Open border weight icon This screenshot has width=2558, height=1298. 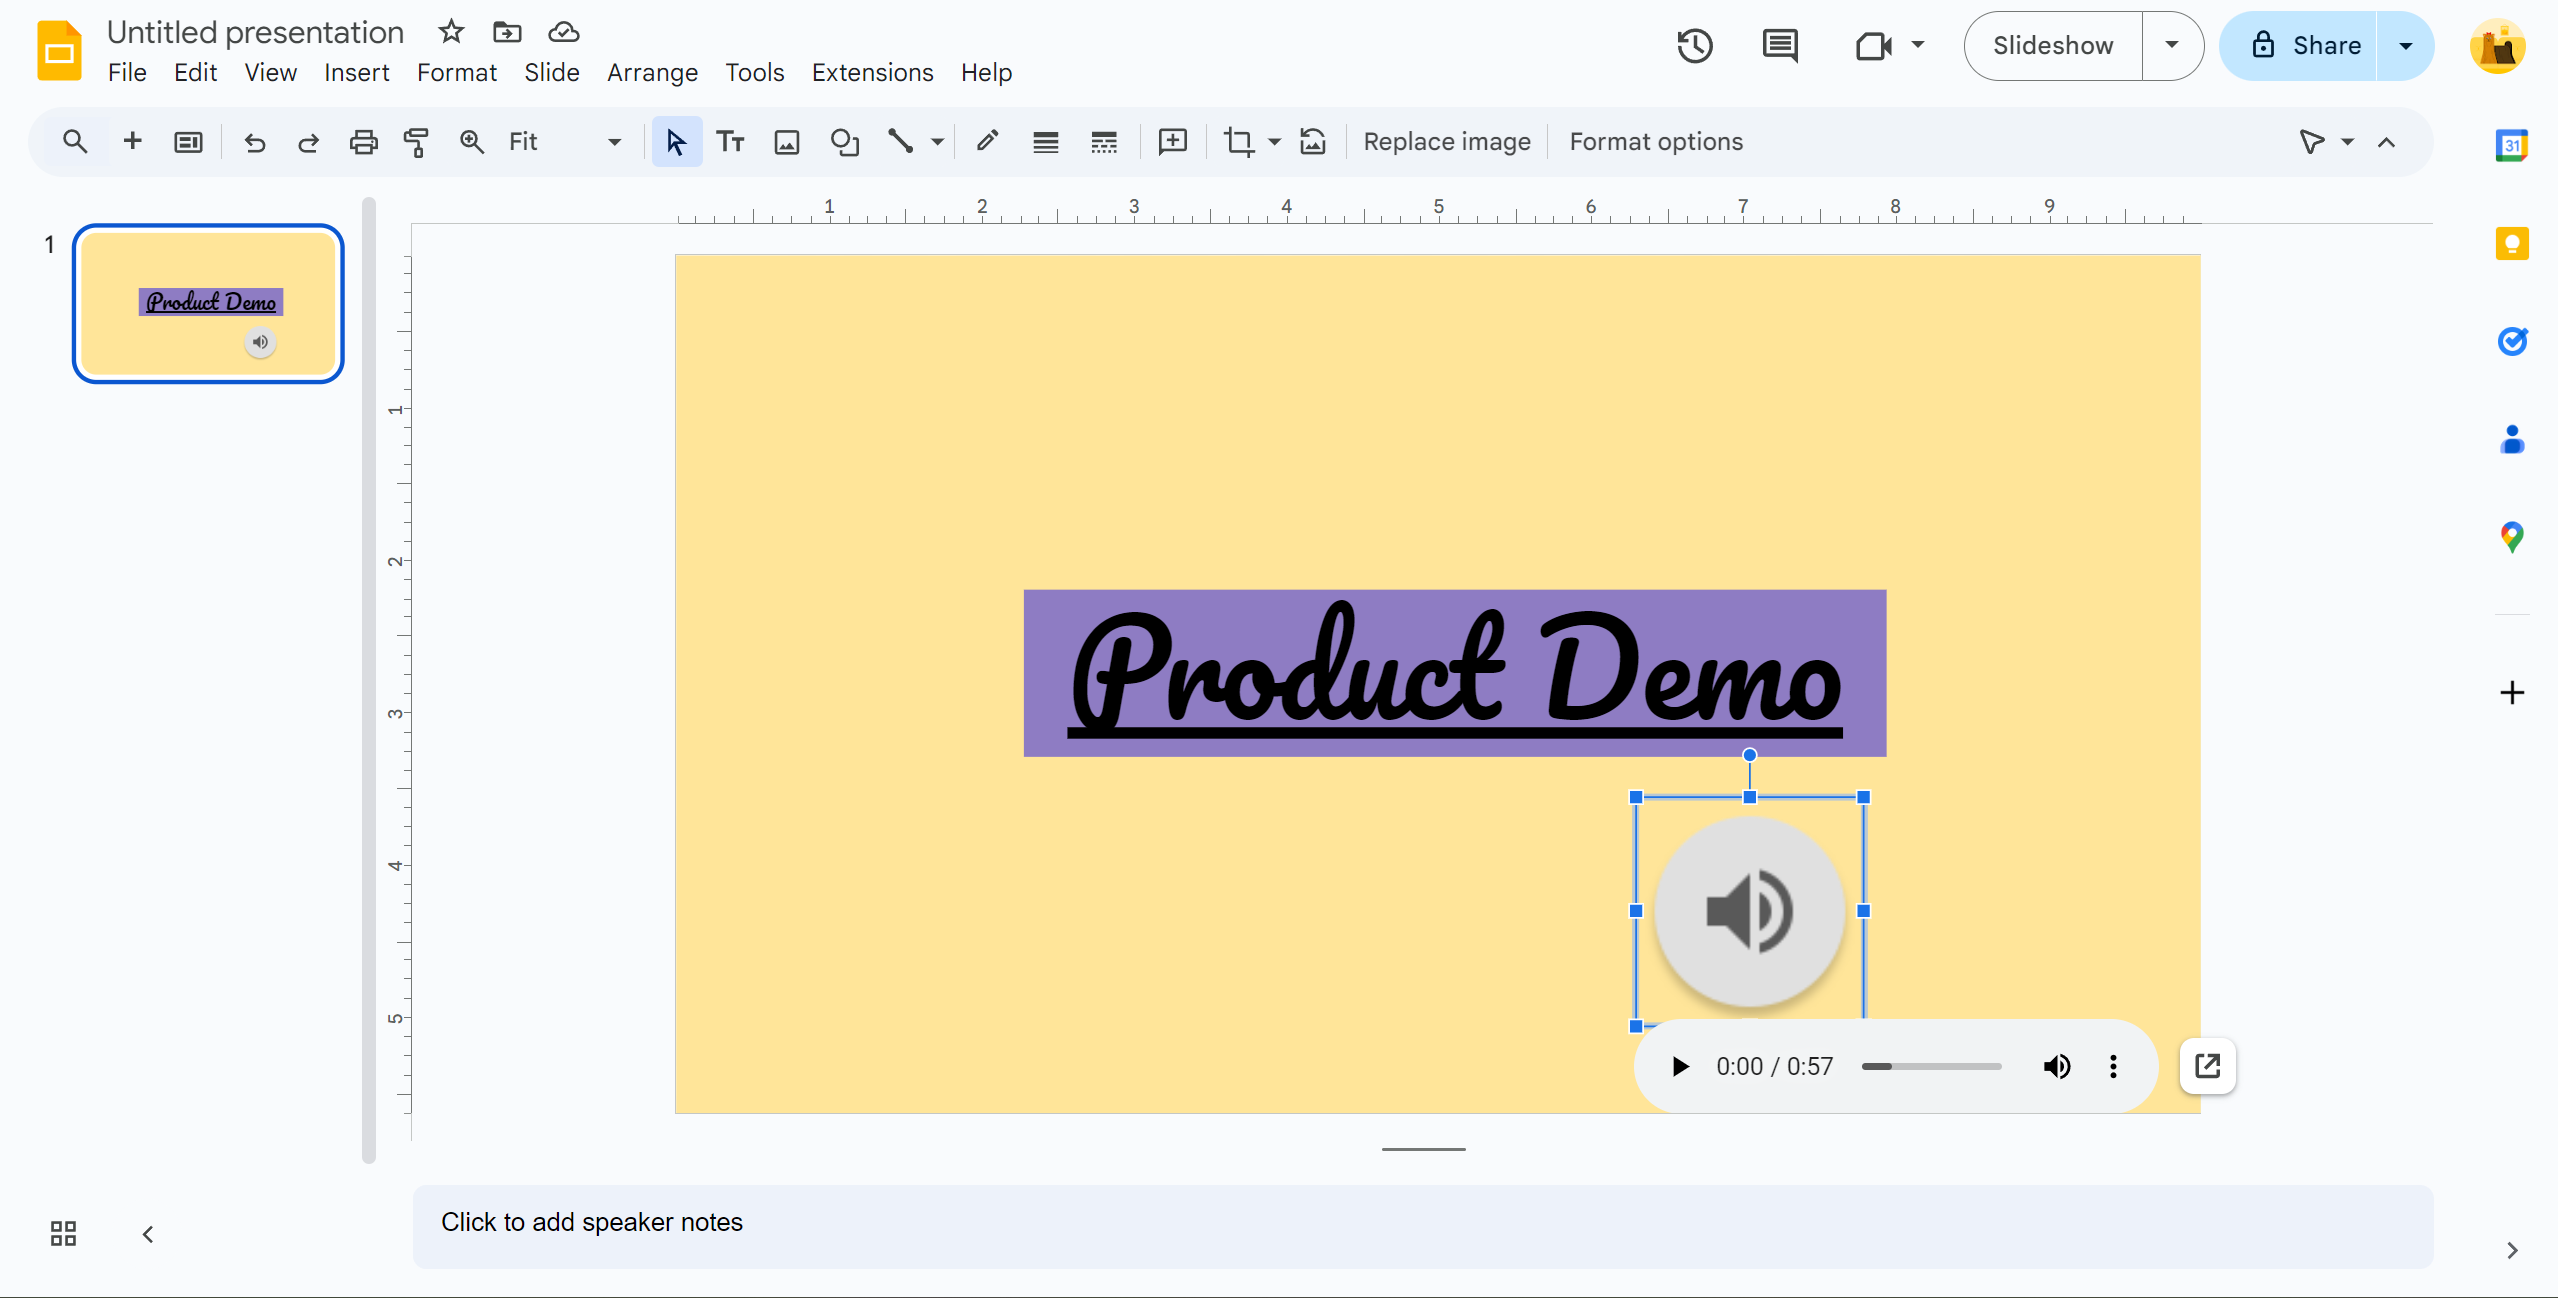pyautogui.click(x=1046, y=142)
